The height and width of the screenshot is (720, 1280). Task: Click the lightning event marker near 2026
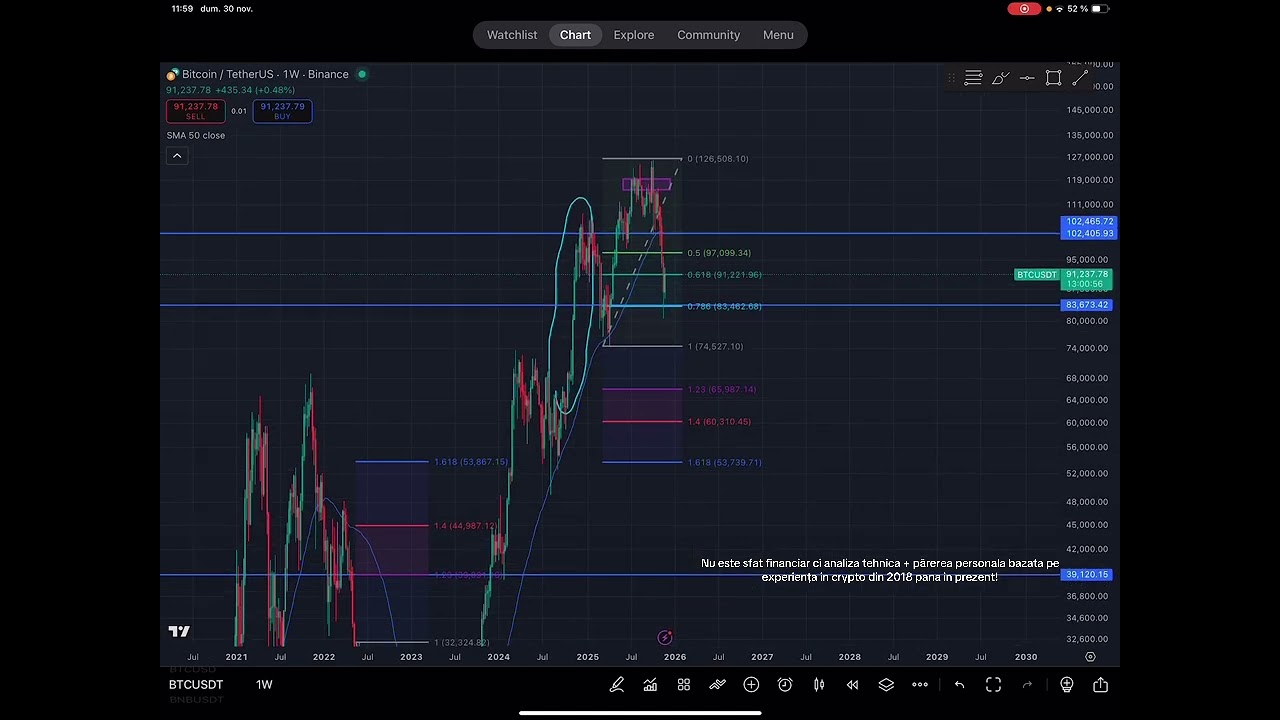coord(665,637)
